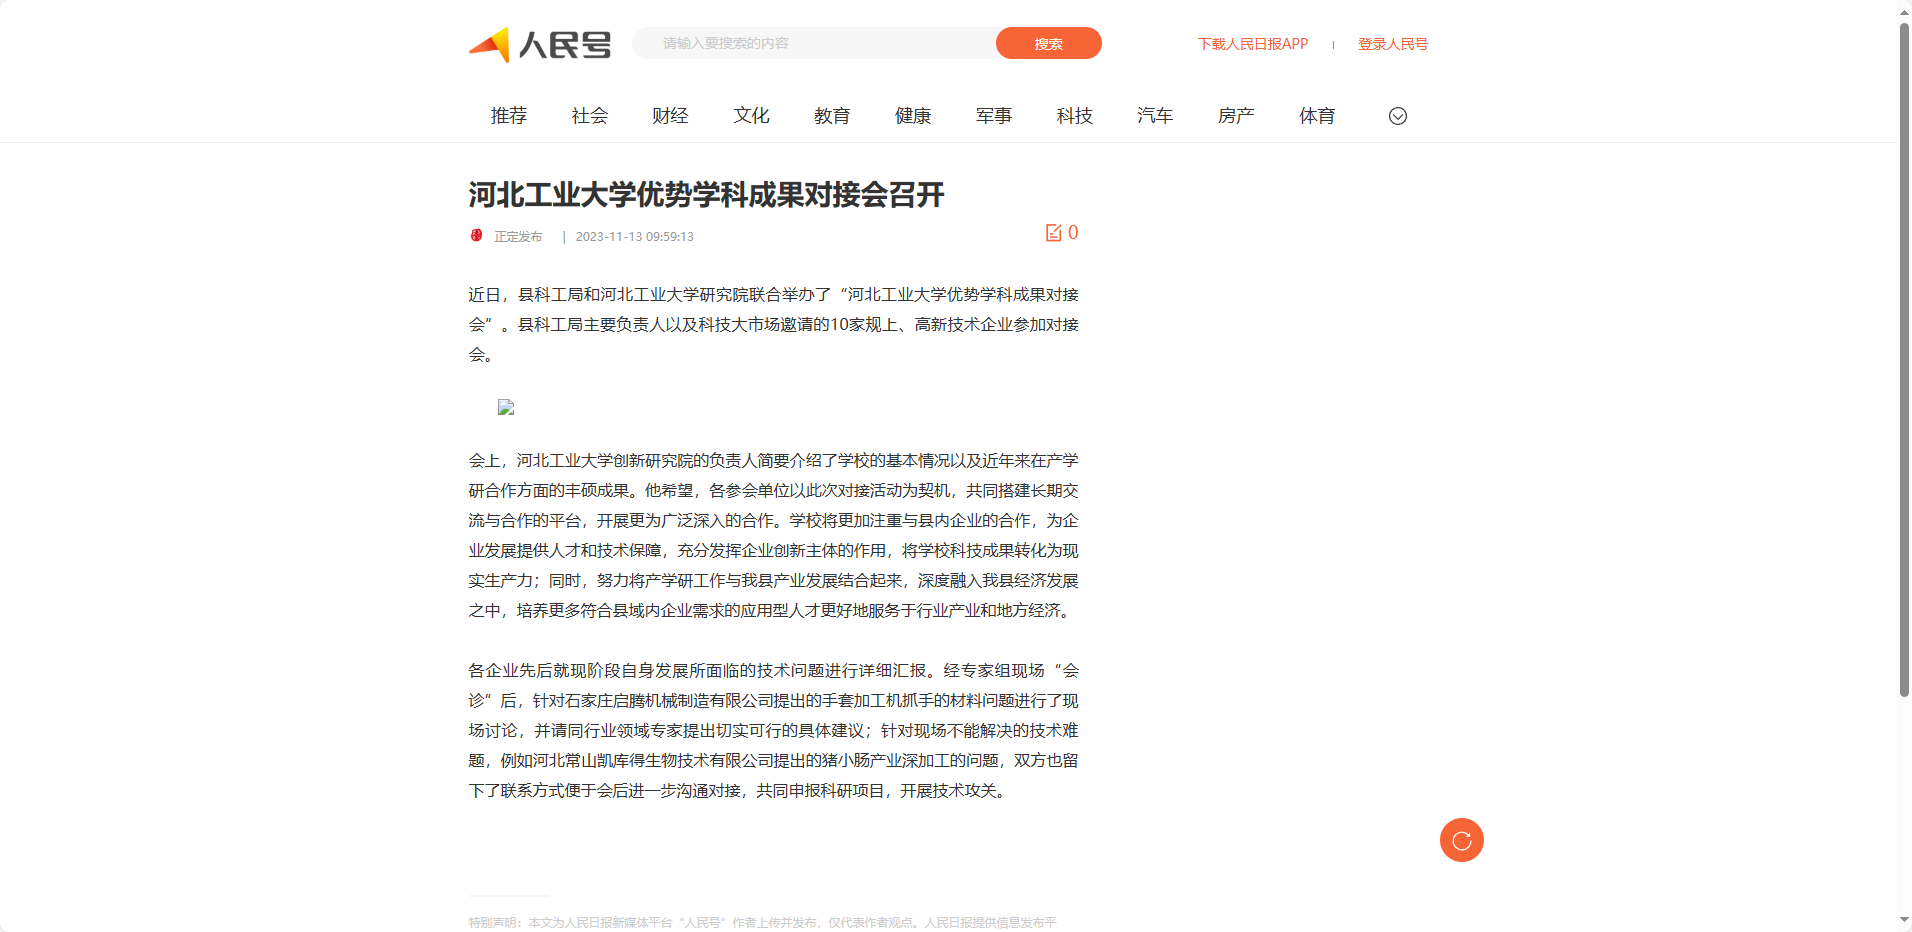Open the 登录人民号 login link

(x=1393, y=44)
